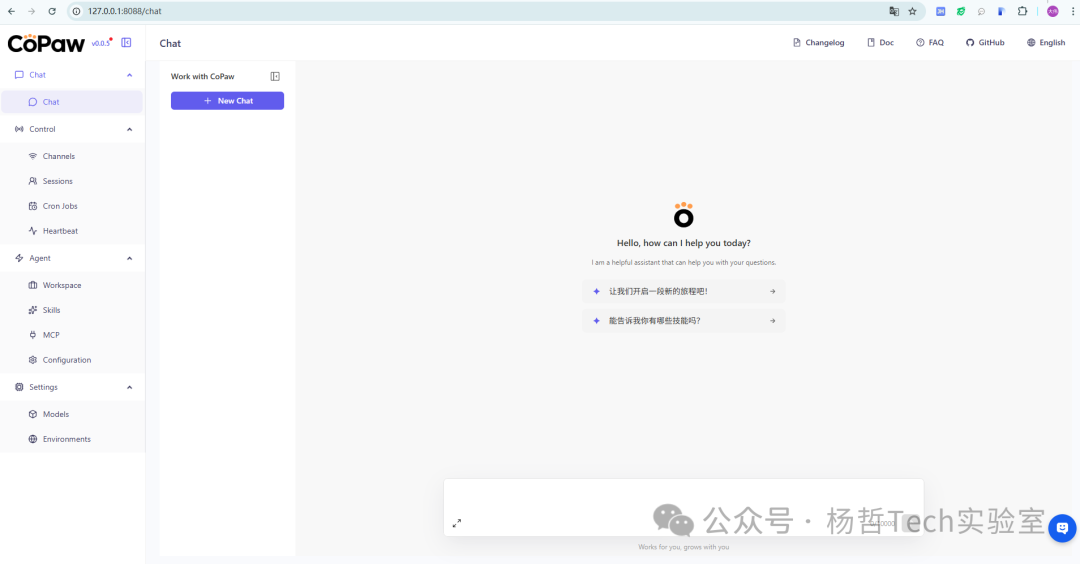
Task: Go back in the browser
Action: pos(12,11)
